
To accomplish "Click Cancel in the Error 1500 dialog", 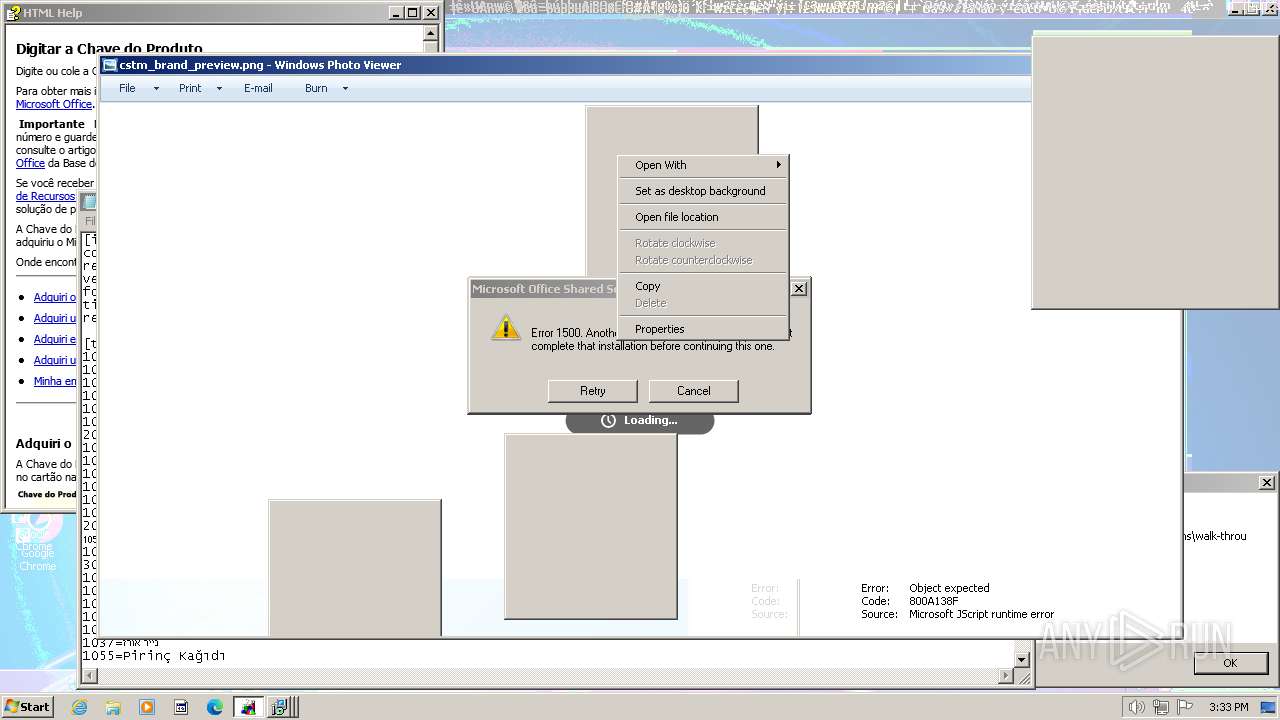I will [693, 391].
